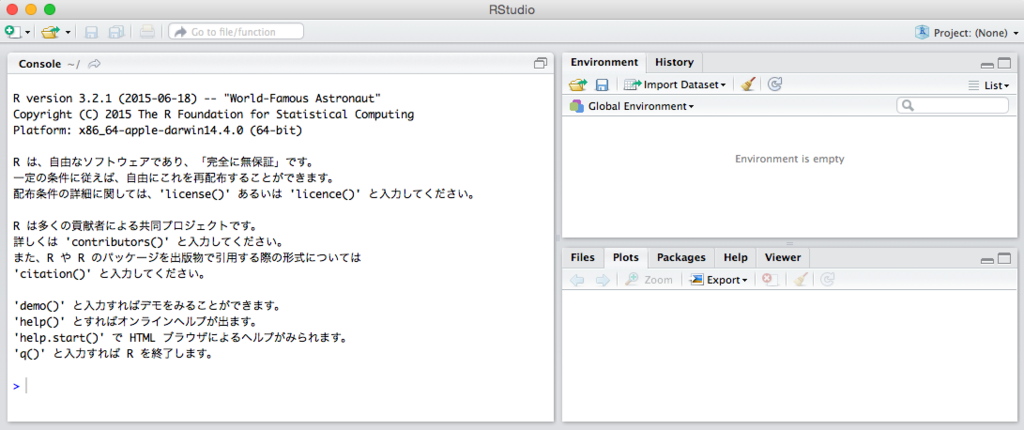1024x430 pixels.
Task: Click the 'help.start()' line in console
Action: point(179,339)
